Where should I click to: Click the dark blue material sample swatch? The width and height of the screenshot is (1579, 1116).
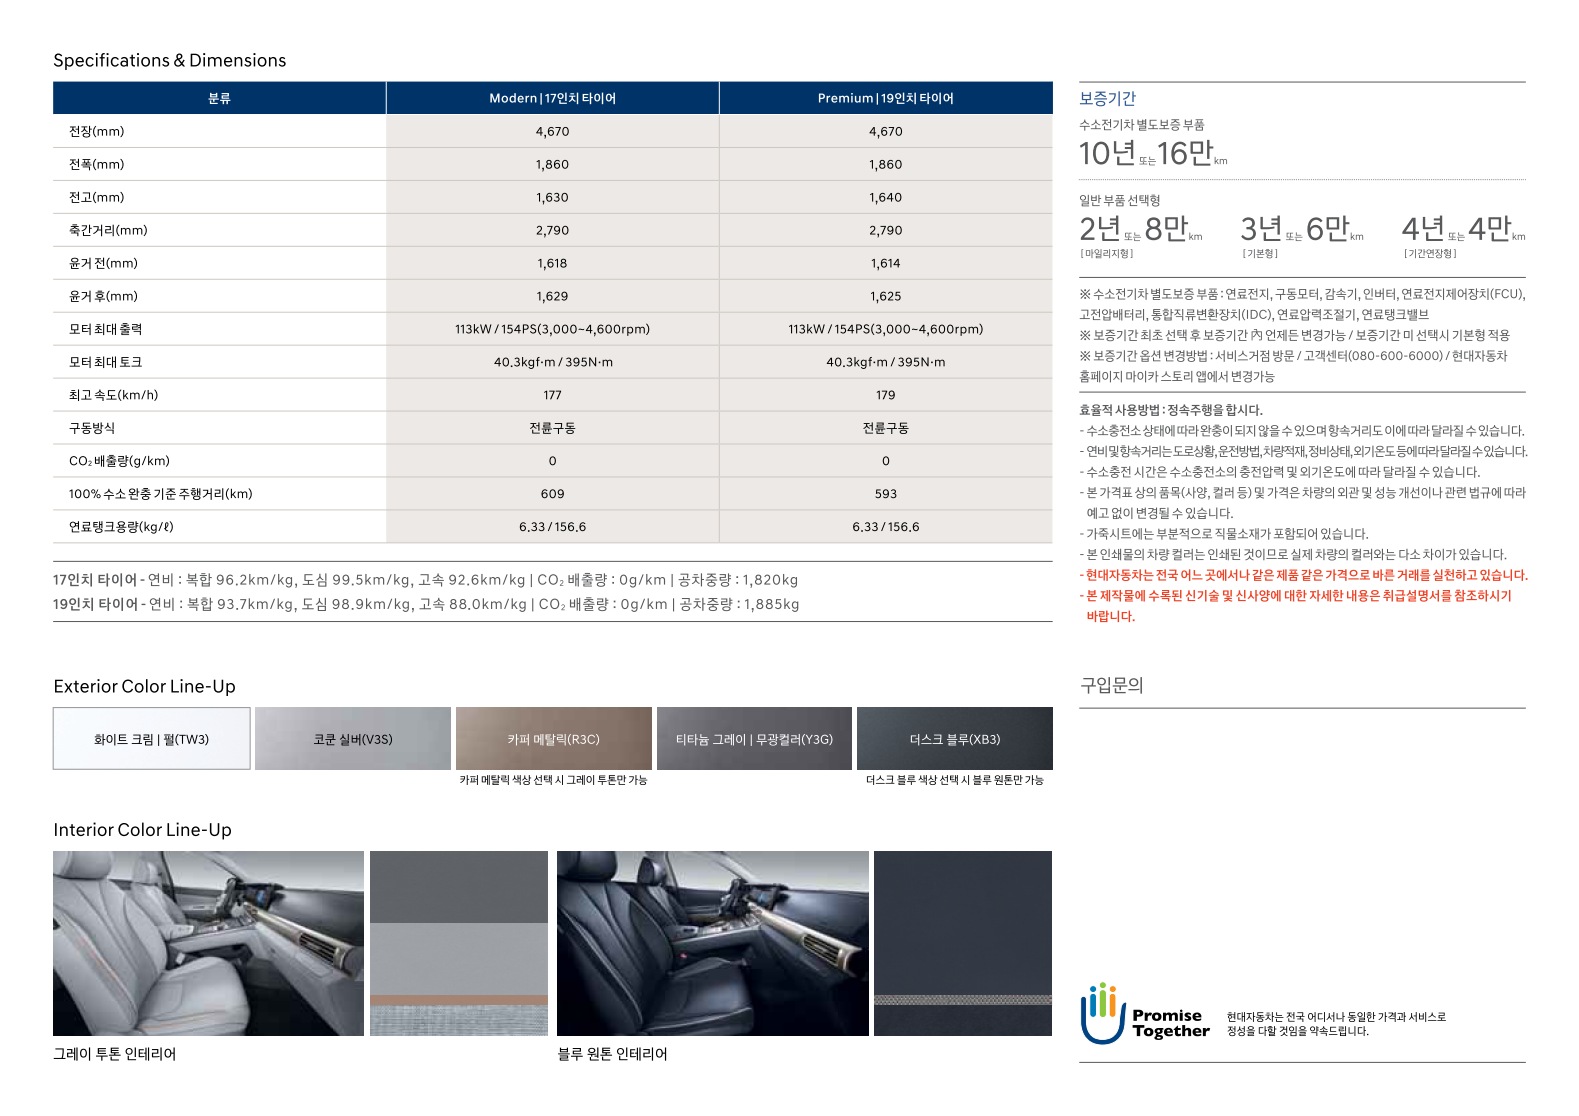pyautogui.click(x=962, y=943)
